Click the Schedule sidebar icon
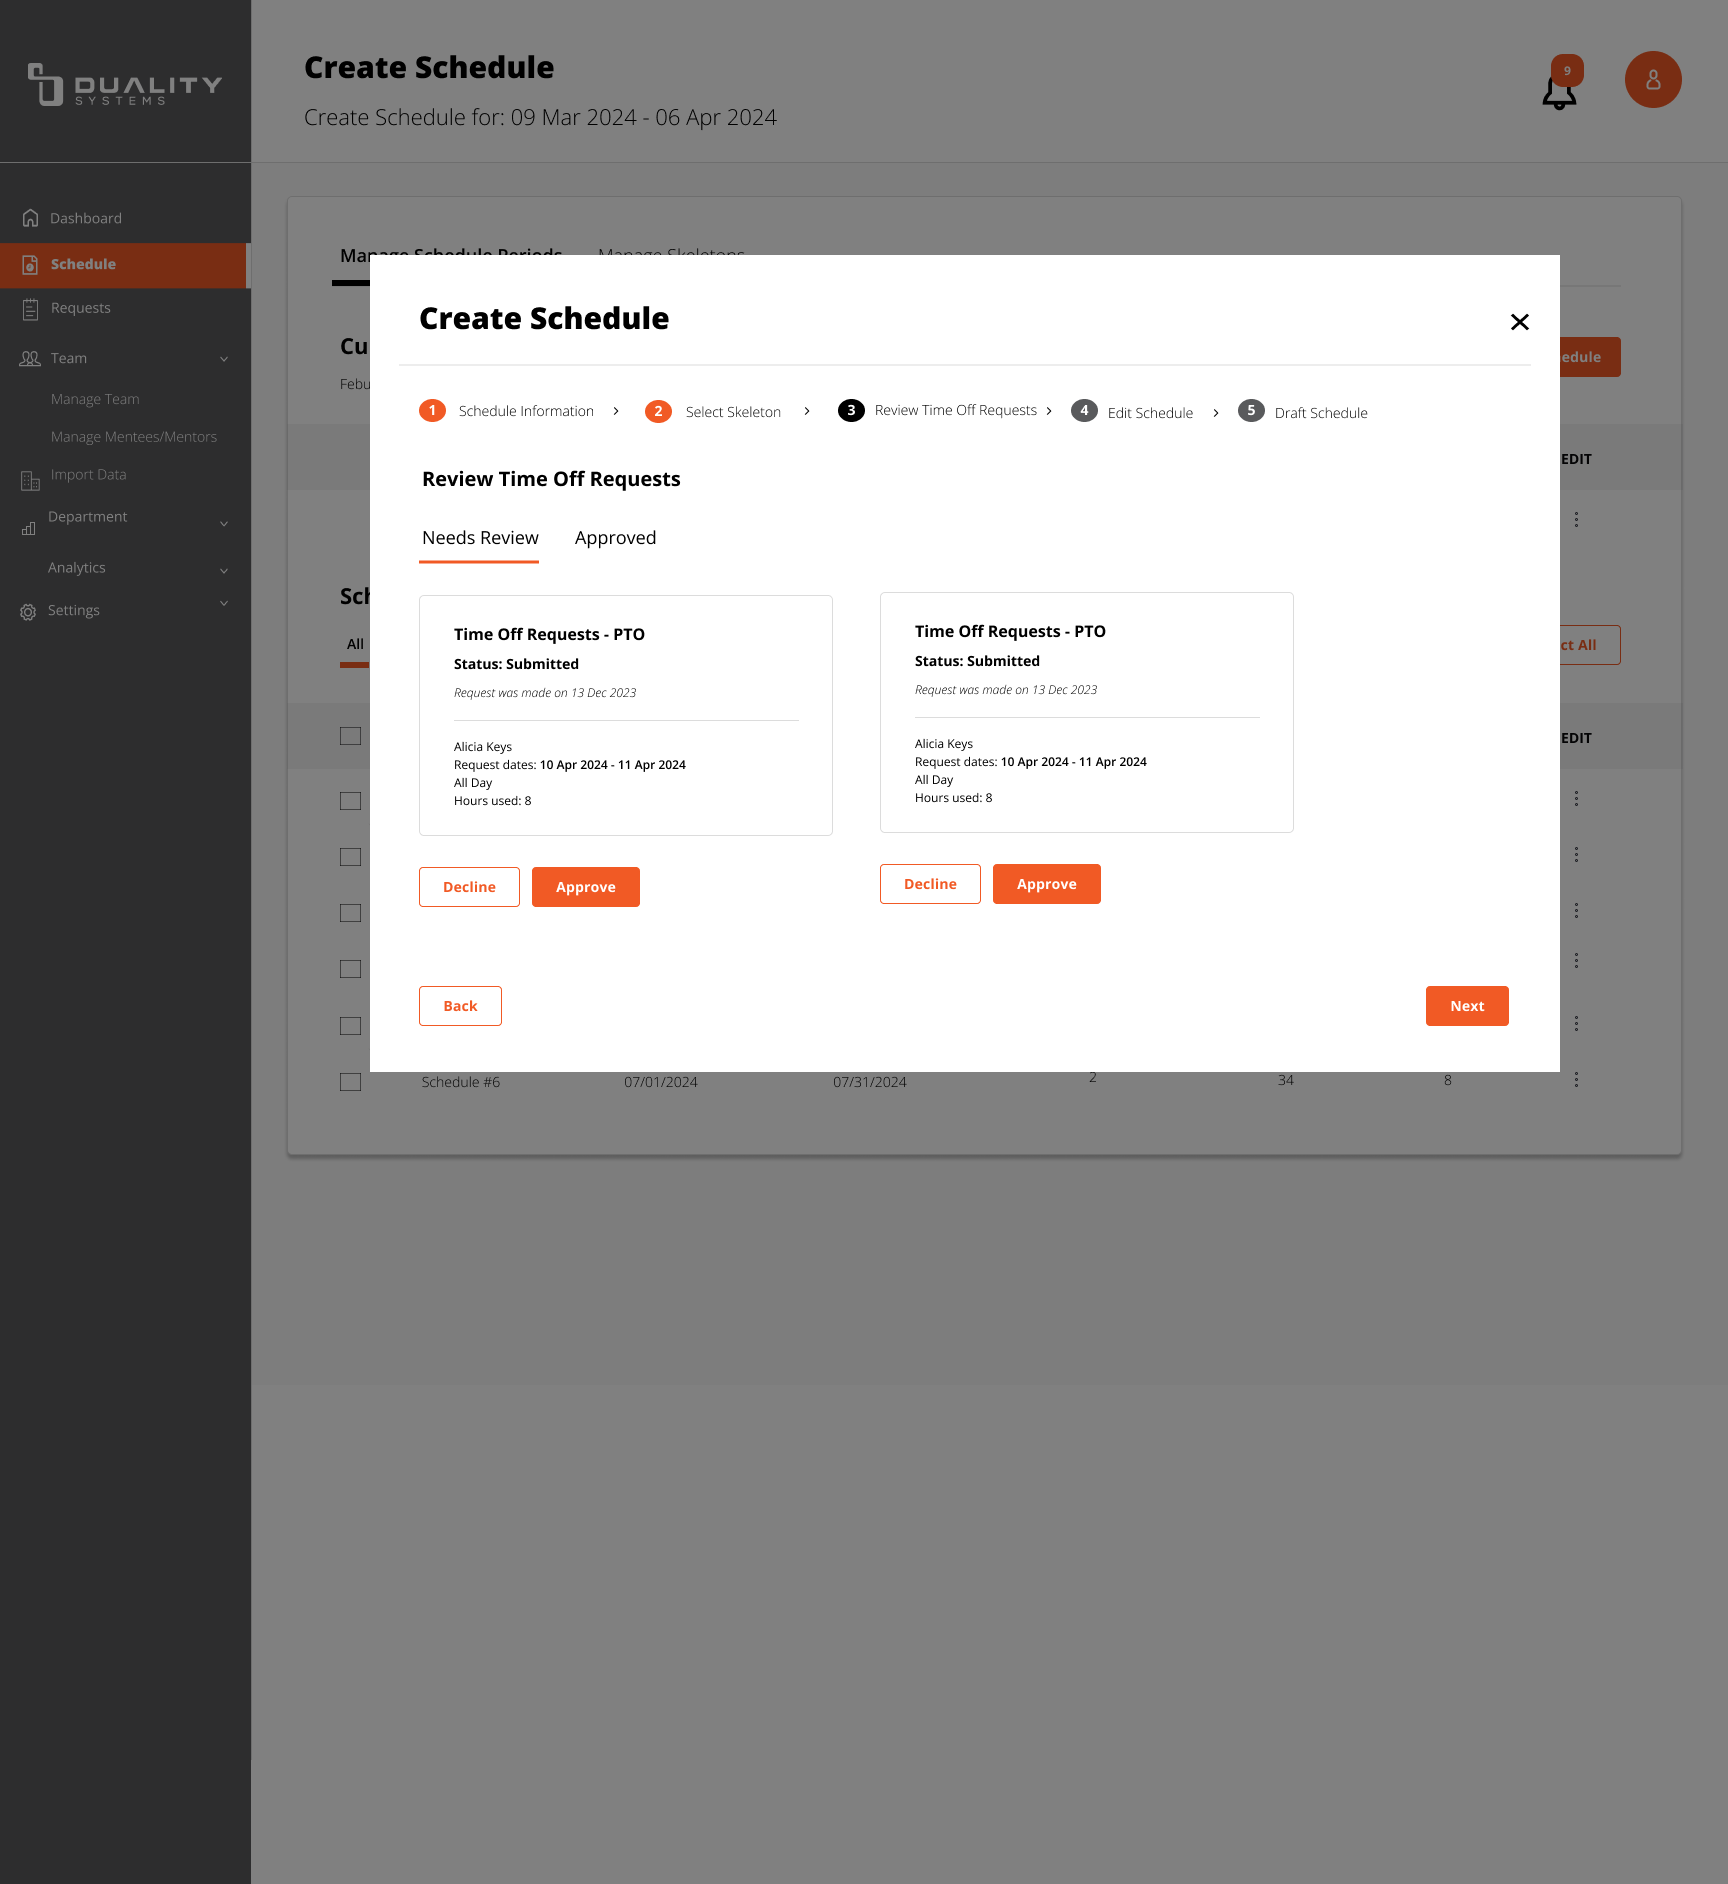The height and width of the screenshot is (1884, 1728). pyautogui.click(x=31, y=264)
